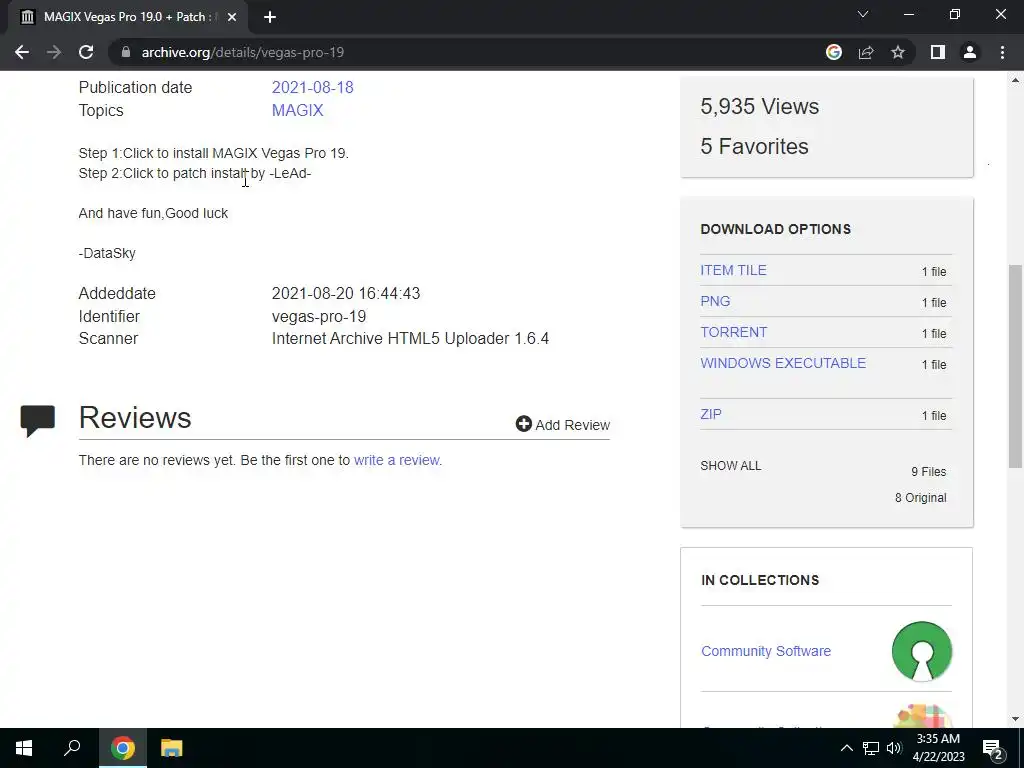The width and height of the screenshot is (1024, 768).
Task: Open network status tray icon
Action: [x=871, y=748]
